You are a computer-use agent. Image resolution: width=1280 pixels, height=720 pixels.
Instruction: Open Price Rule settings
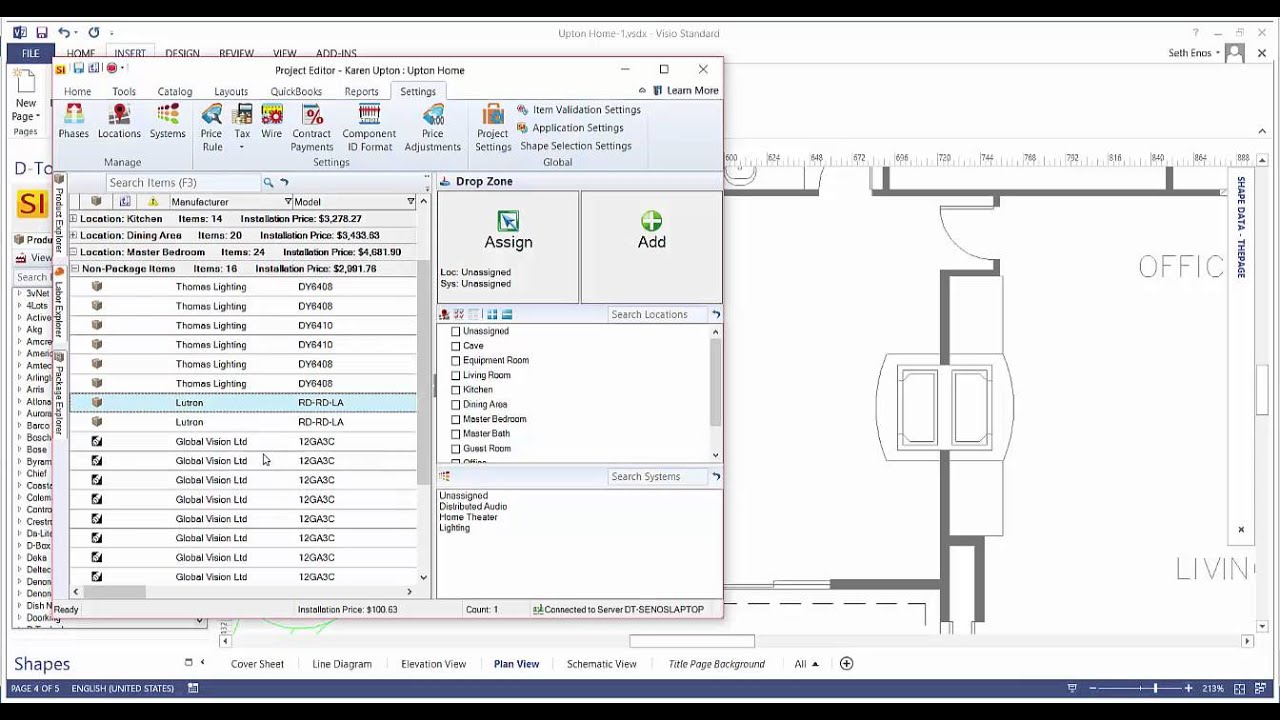coord(212,128)
